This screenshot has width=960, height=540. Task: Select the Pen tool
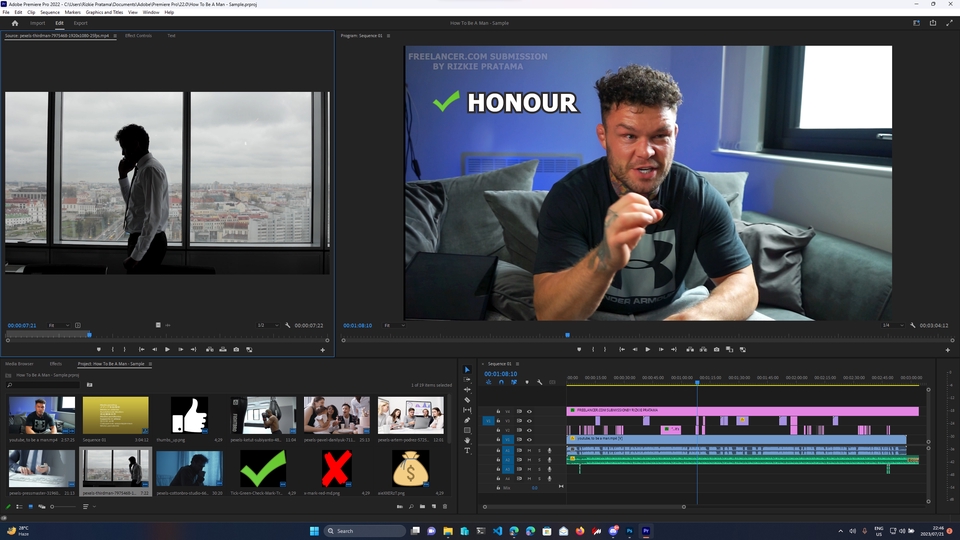click(x=467, y=420)
